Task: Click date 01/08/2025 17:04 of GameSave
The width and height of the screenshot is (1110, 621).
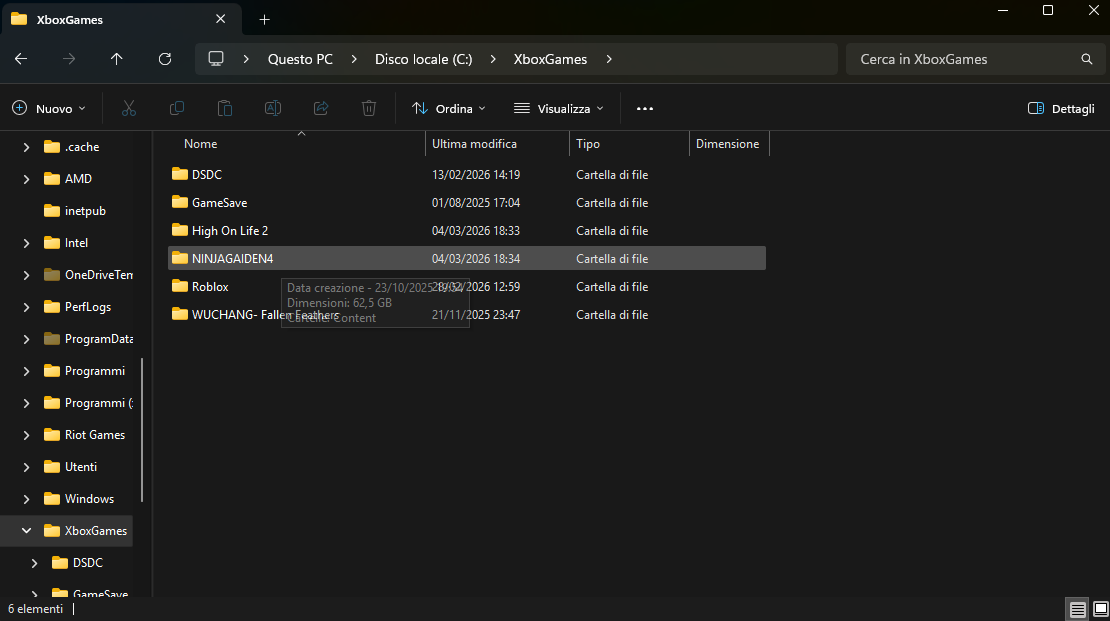Action: (476, 203)
